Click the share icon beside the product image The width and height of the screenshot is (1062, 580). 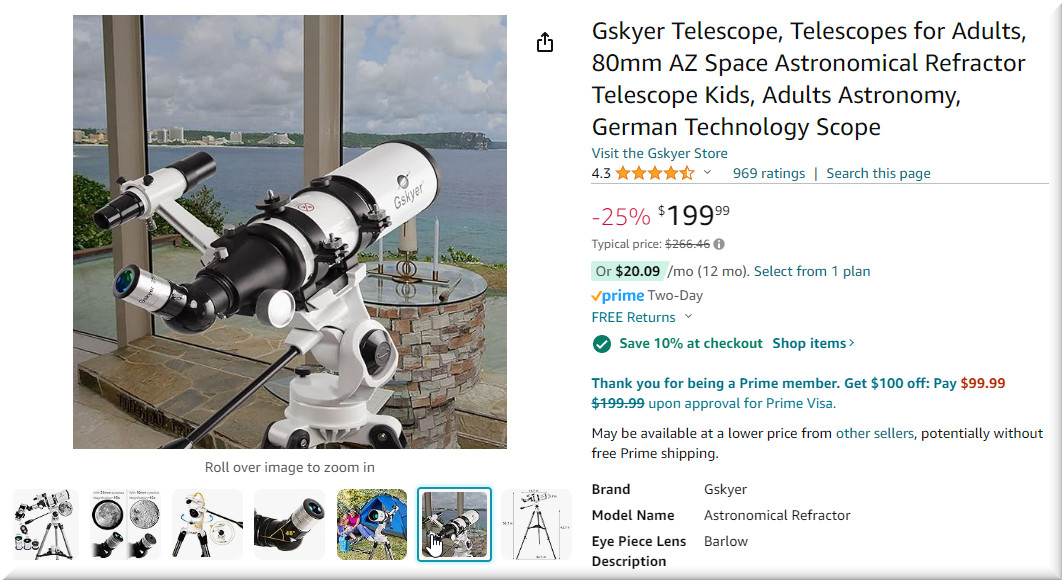point(545,42)
